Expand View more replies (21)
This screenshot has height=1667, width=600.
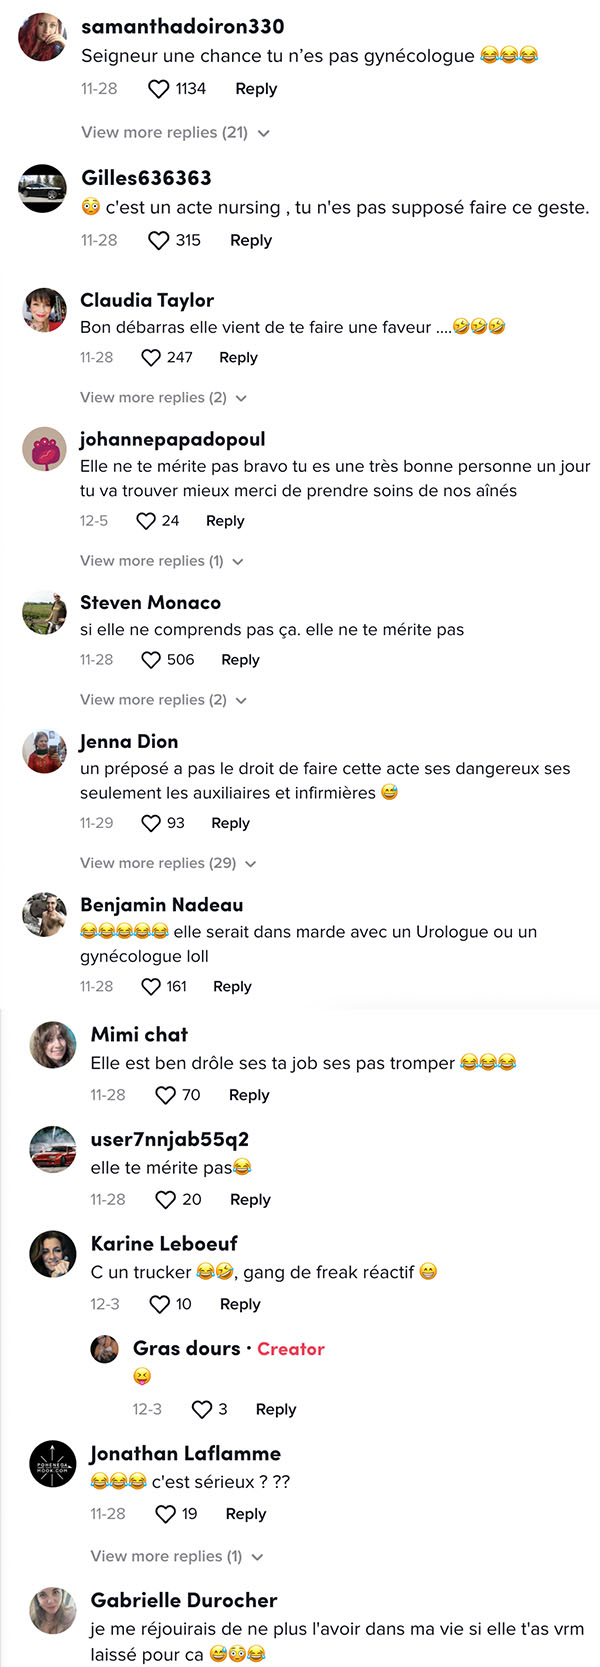(x=176, y=133)
